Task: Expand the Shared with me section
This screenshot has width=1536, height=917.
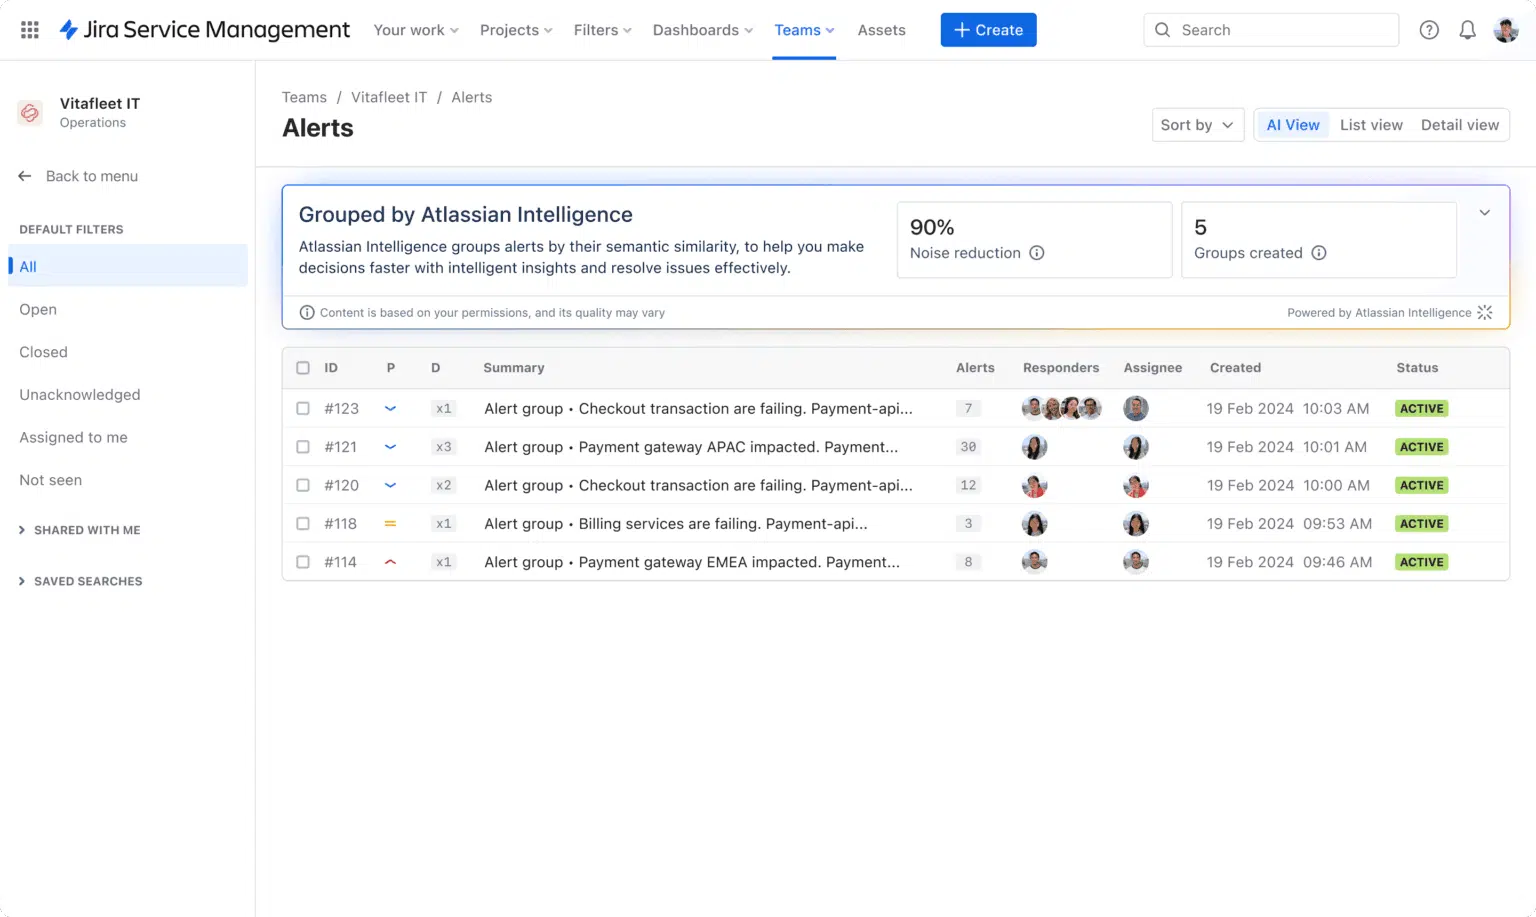Action: click(80, 530)
